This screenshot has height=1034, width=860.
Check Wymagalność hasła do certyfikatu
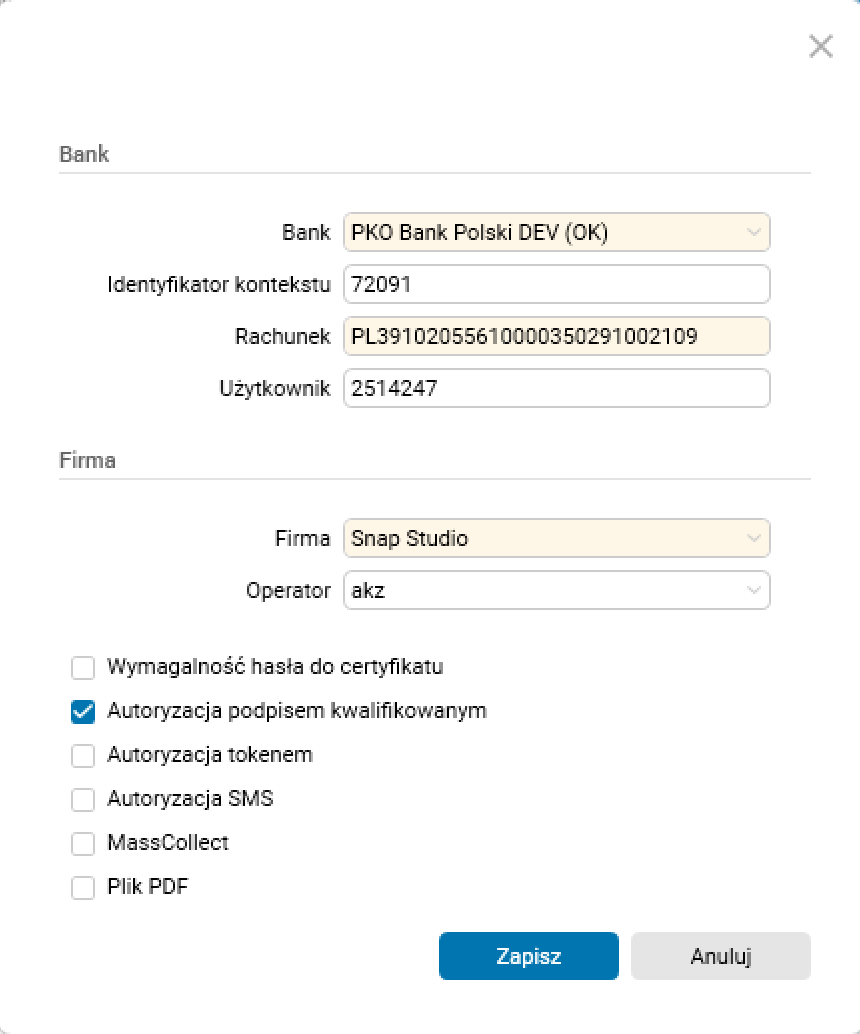coord(83,667)
